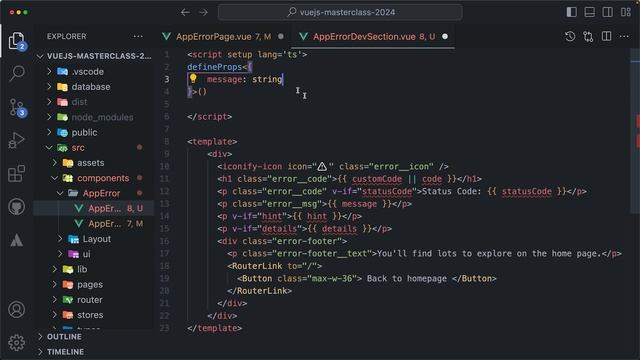Viewport: 640px width, 360px height.
Task: Split the editor to the right
Action: pos(607,37)
